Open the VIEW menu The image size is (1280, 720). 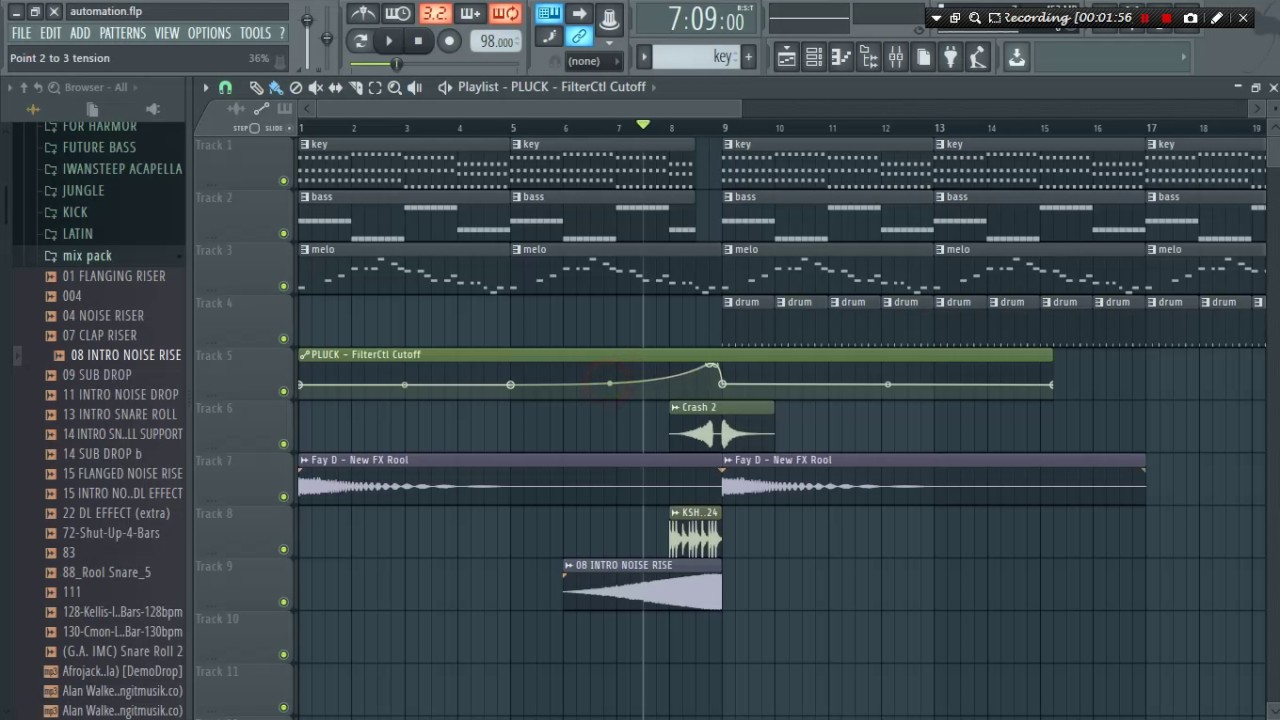[166, 33]
